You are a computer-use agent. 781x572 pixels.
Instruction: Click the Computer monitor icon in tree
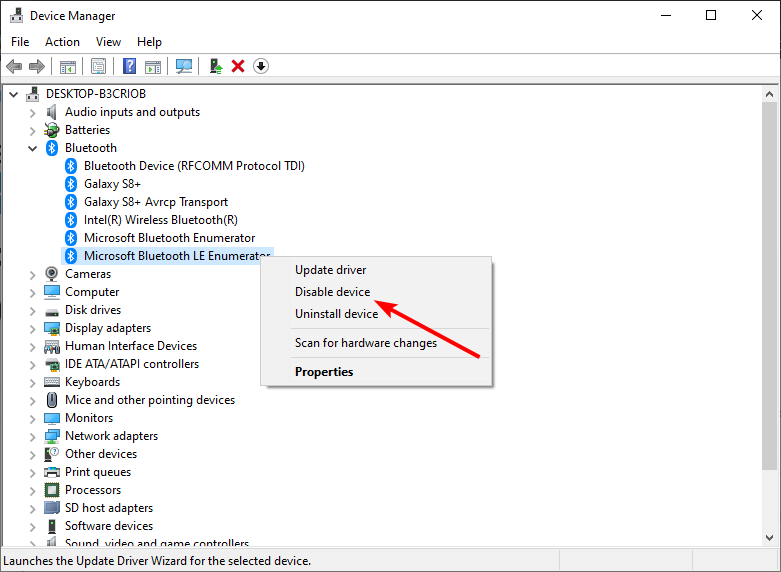pos(52,291)
